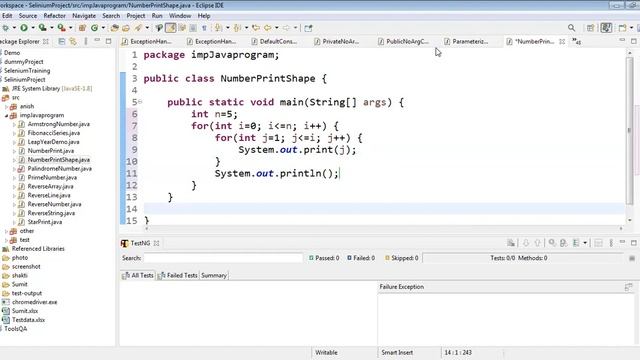Click Previous Annotation arrow icon
This screenshot has height=360, width=640.
point(237,28)
